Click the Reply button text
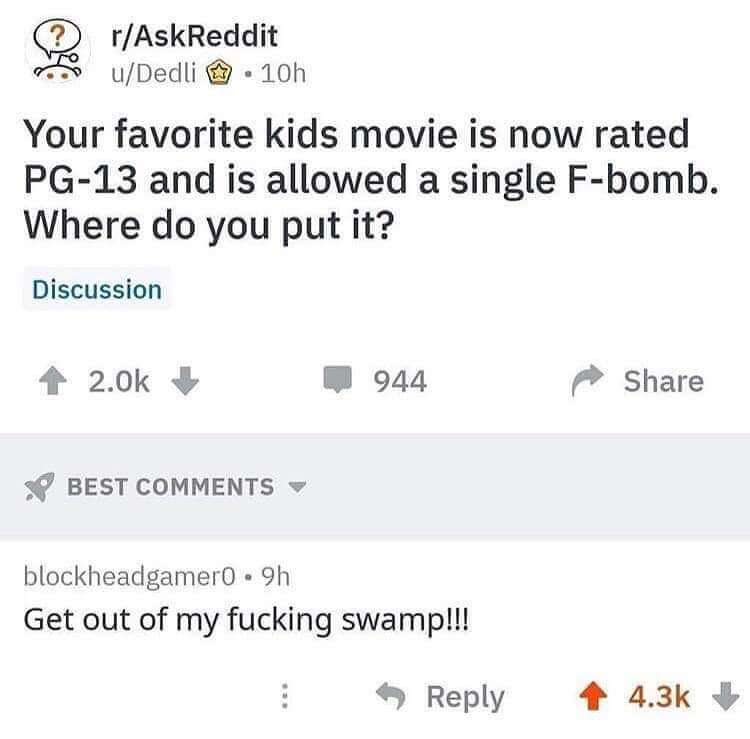Image resolution: width=750 pixels, height=739 pixels. (x=465, y=697)
